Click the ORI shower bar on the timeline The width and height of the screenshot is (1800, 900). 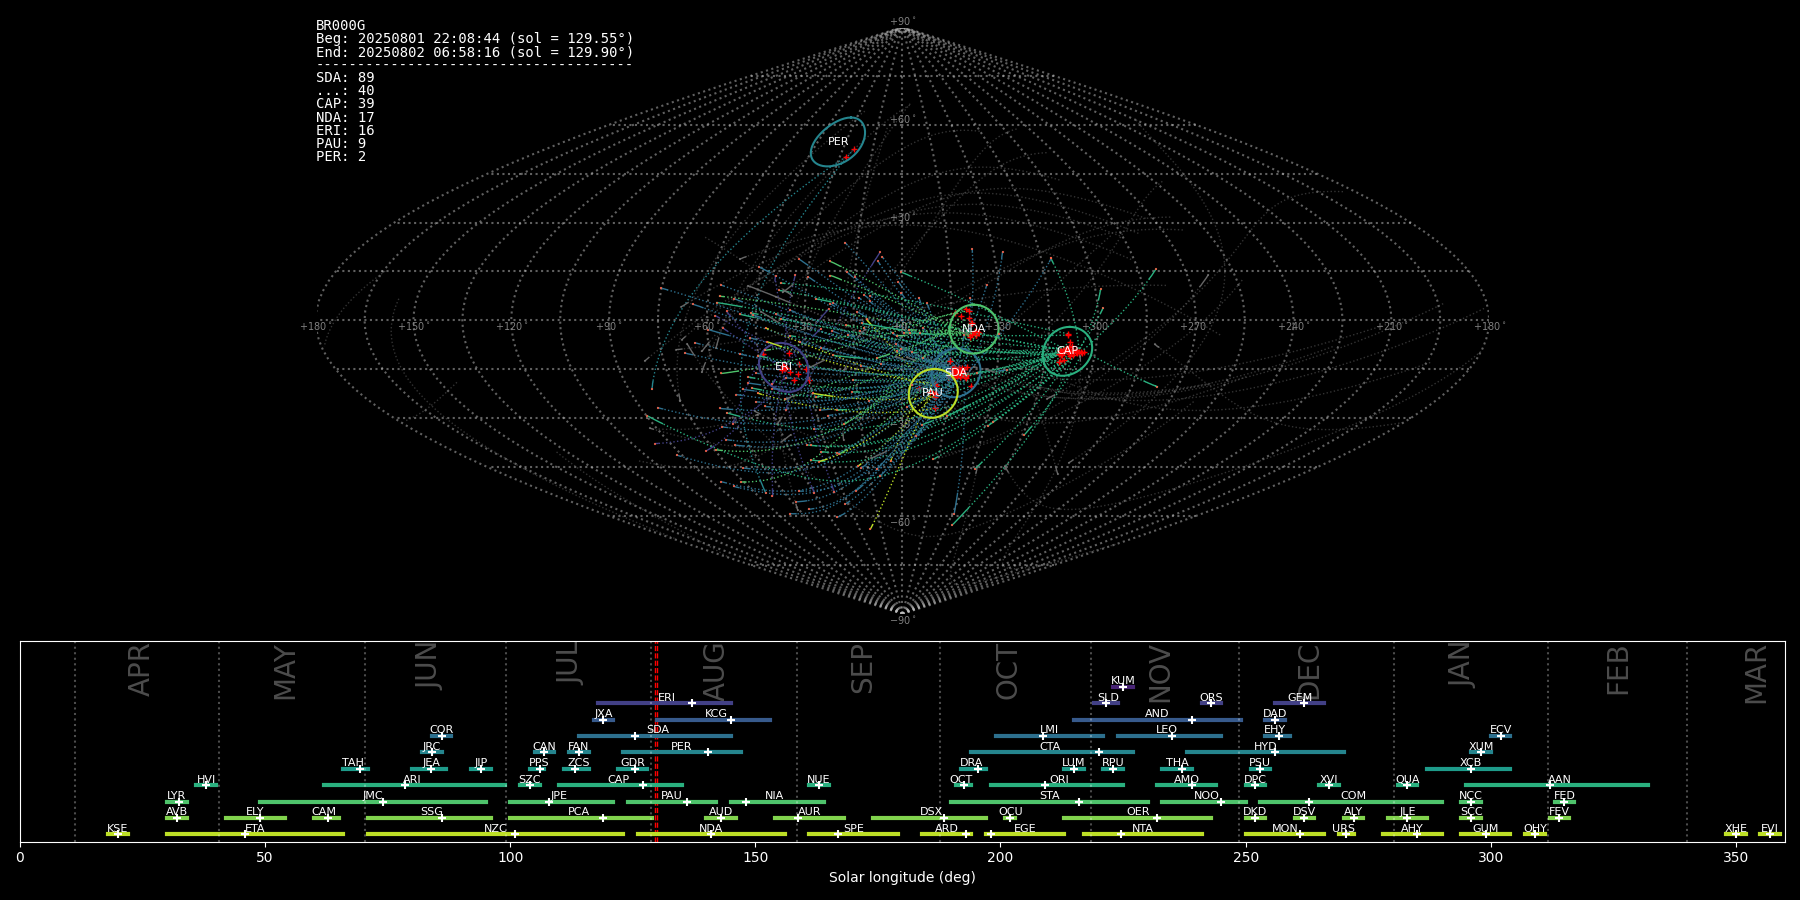point(1057,785)
